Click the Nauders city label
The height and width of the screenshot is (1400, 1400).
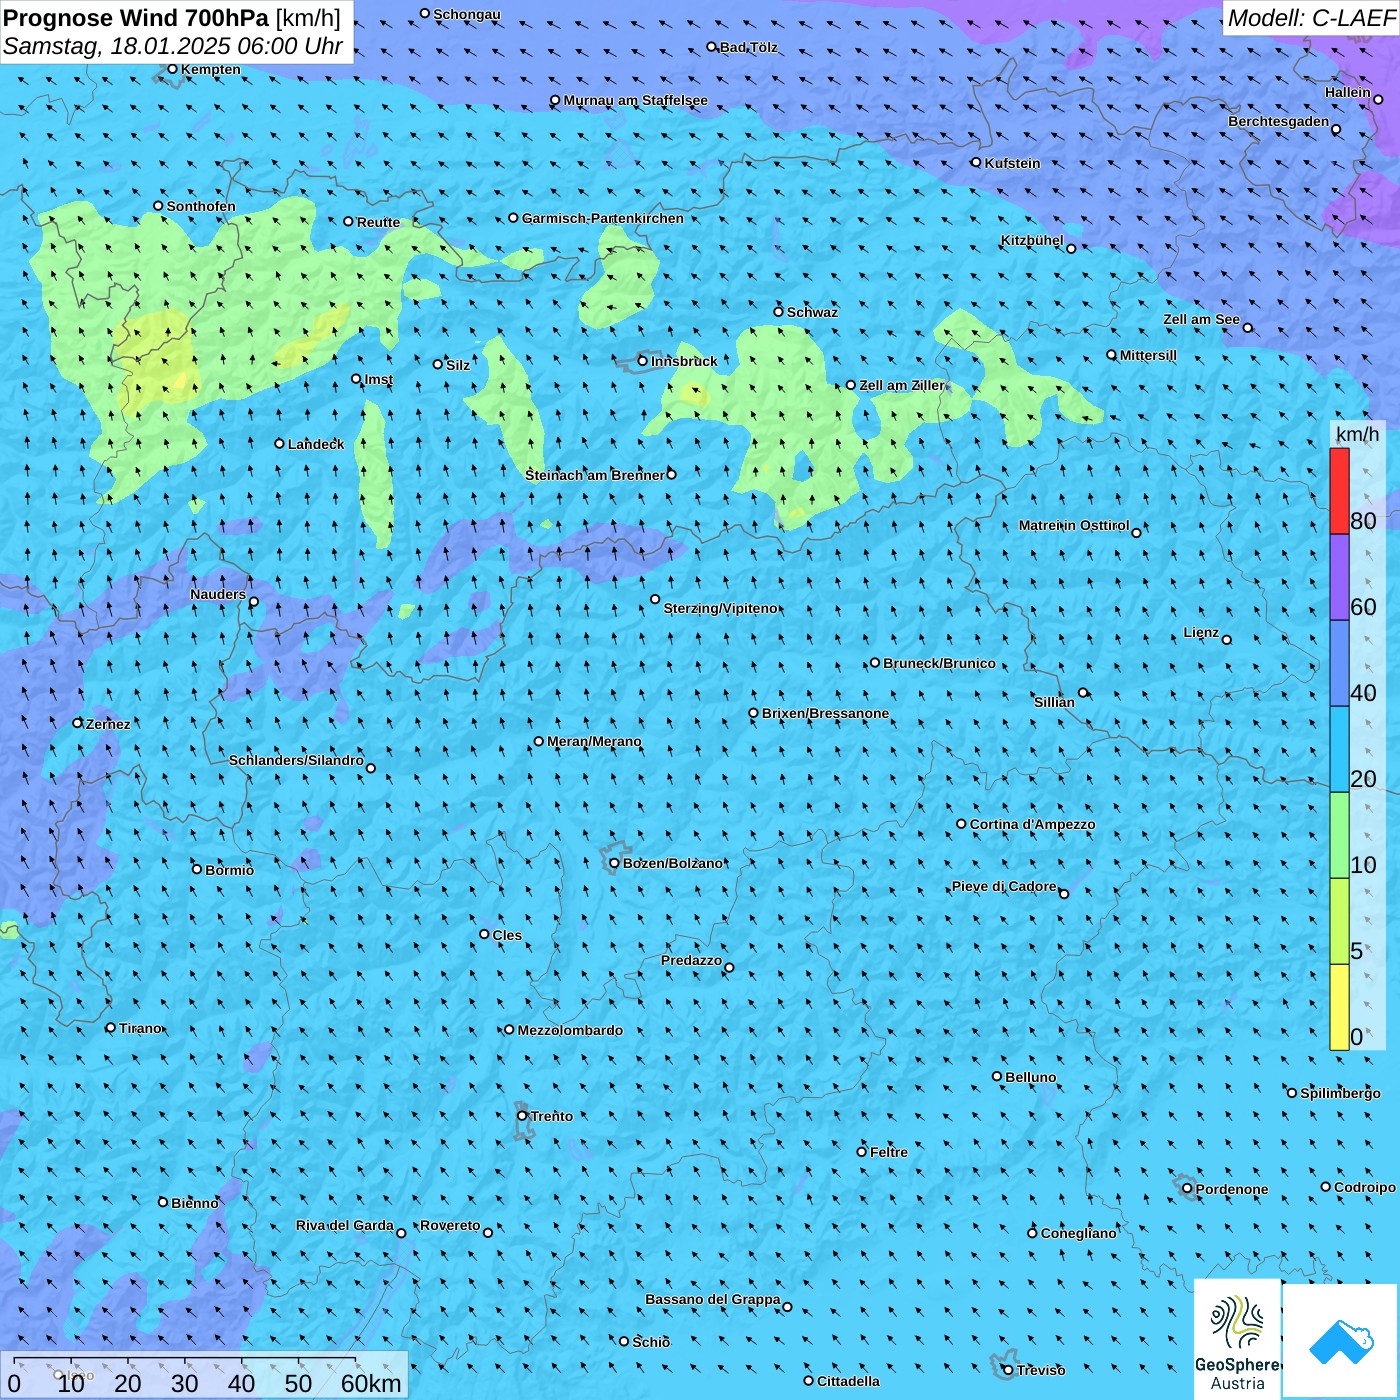tap(218, 594)
